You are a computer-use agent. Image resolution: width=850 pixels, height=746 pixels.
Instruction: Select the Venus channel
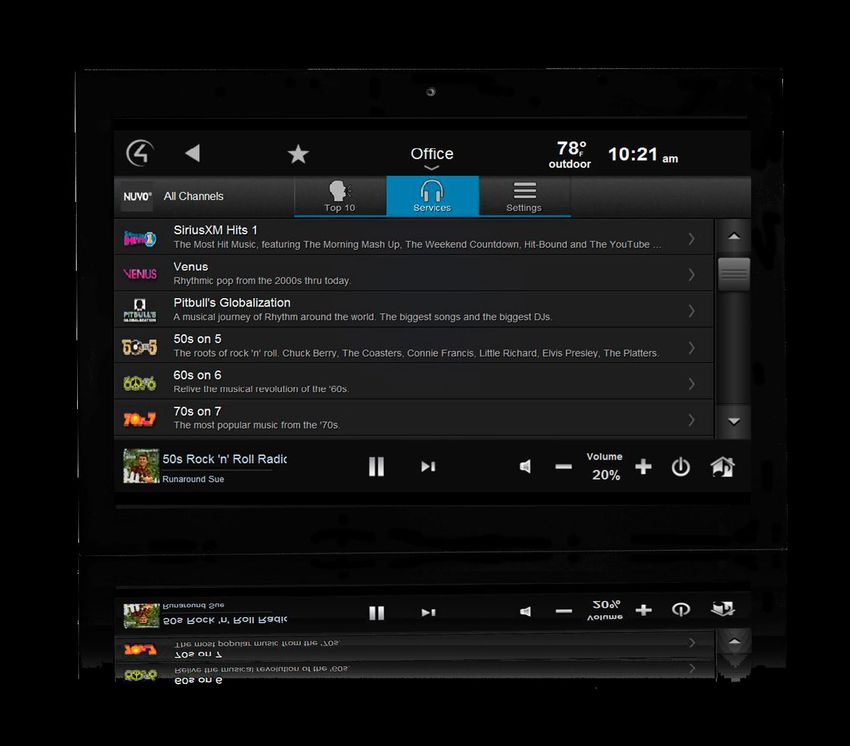(x=414, y=274)
